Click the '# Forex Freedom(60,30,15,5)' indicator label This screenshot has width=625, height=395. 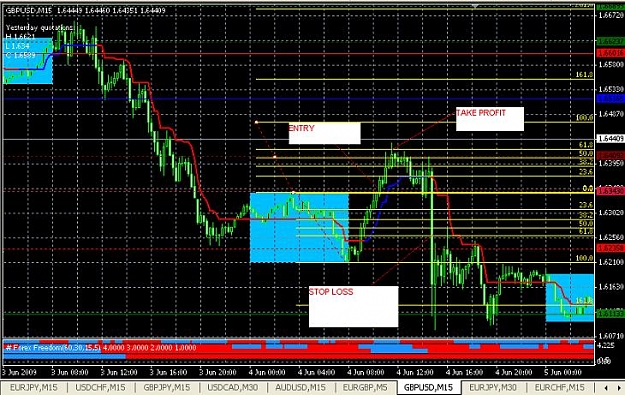tap(53, 348)
